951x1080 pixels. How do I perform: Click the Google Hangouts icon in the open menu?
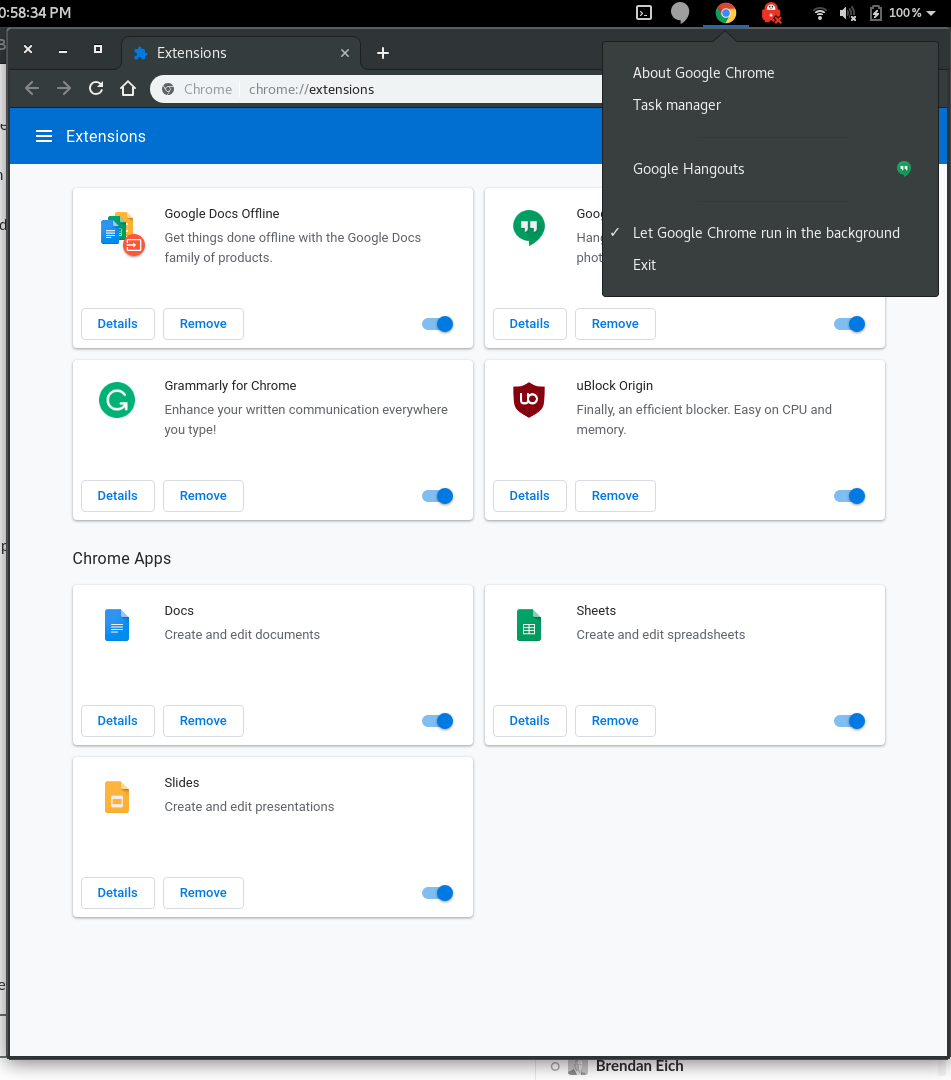point(904,168)
